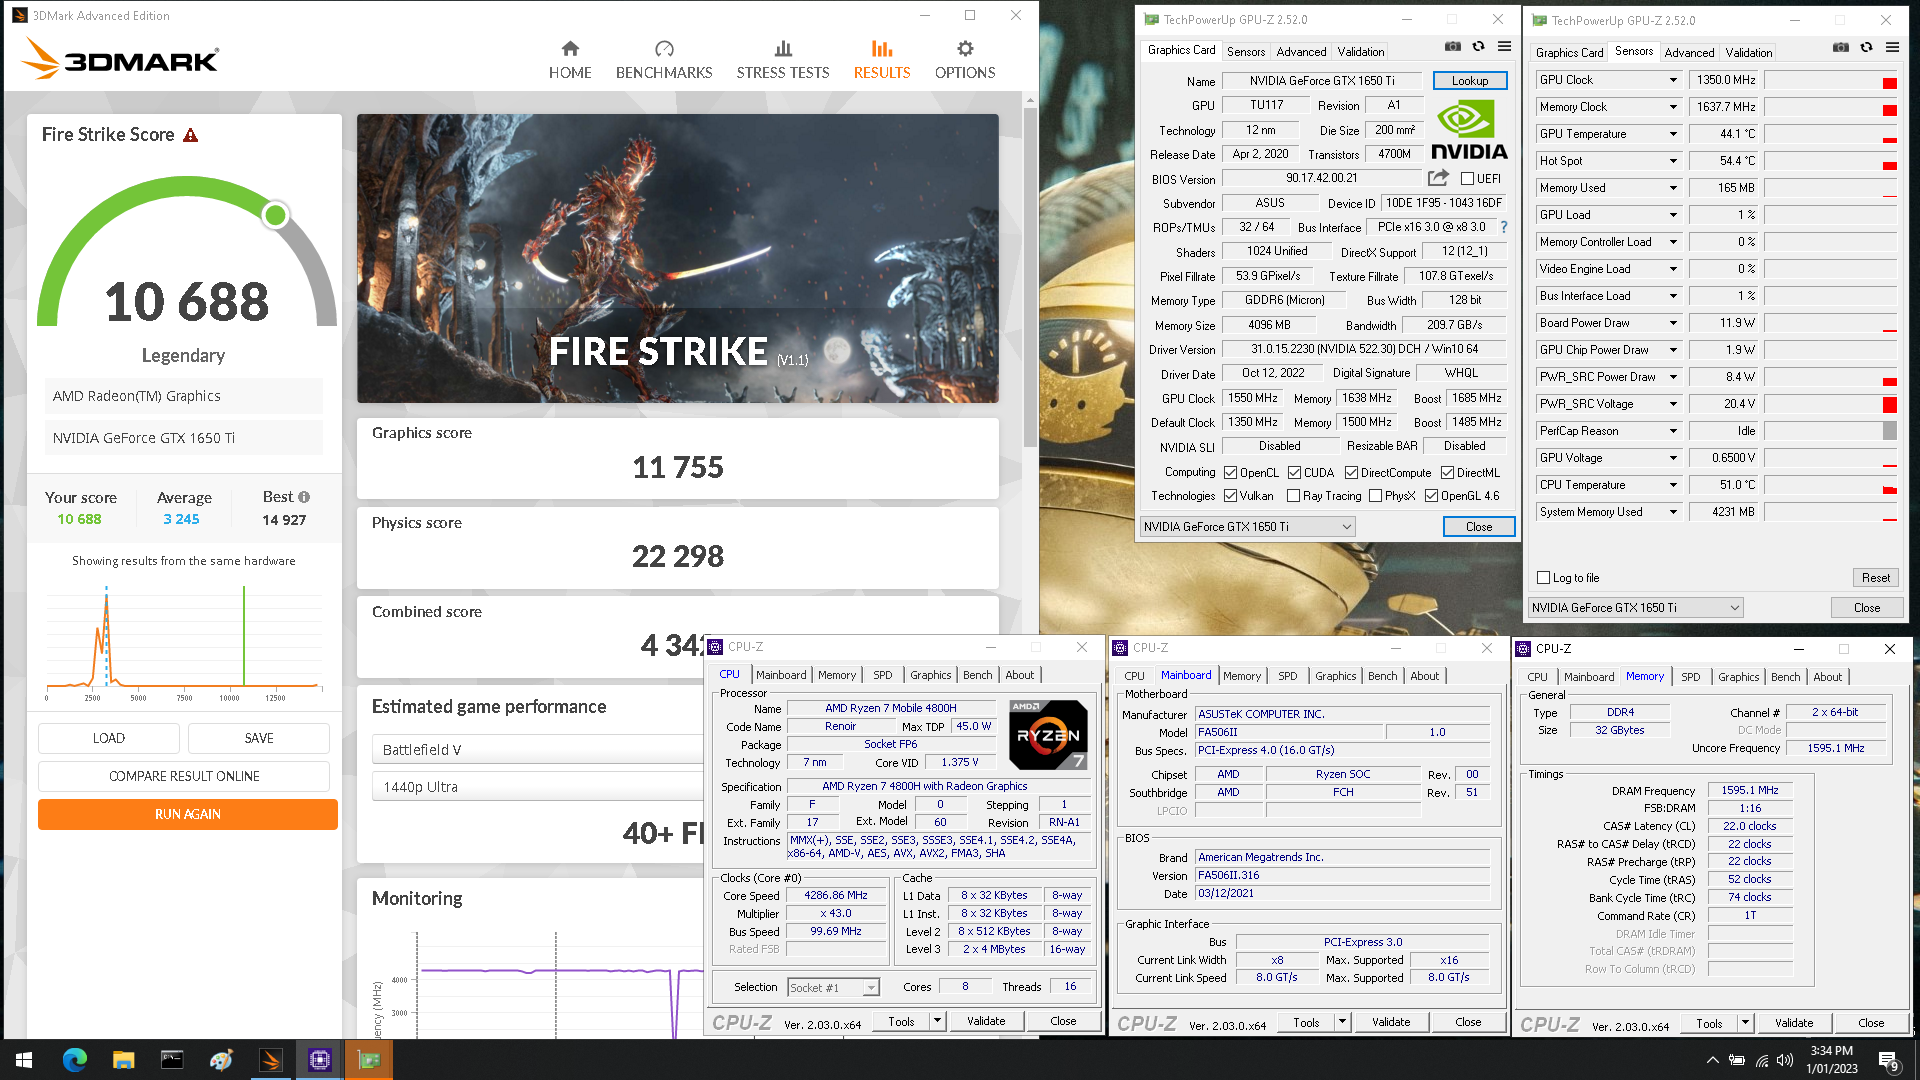The width and height of the screenshot is (1920, 1080).
Task: Take screenshot in GPU-Z Graphics Card window
Action: point(1453,47)
